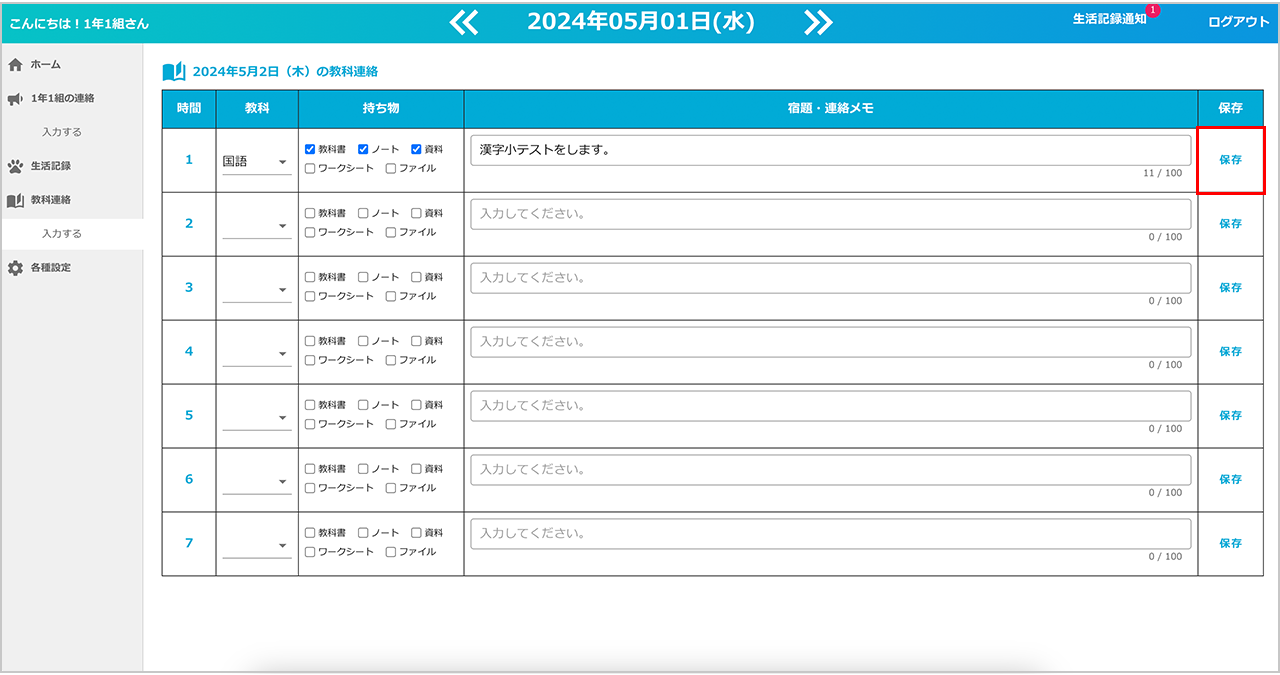
Task: Select 入力する under 1年1組の連絡
Action: click(62, 132)
